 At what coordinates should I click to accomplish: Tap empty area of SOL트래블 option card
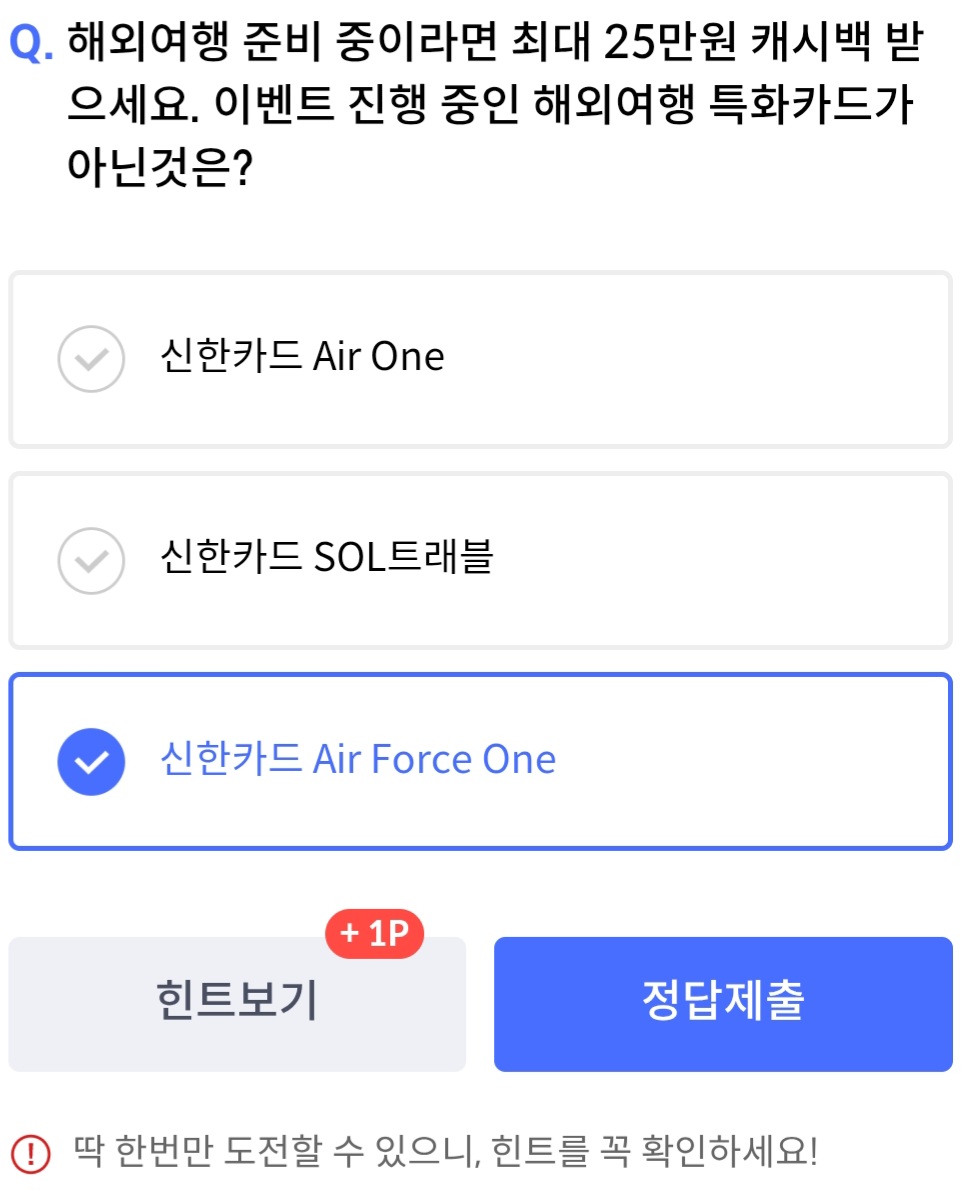click(721, 561)
